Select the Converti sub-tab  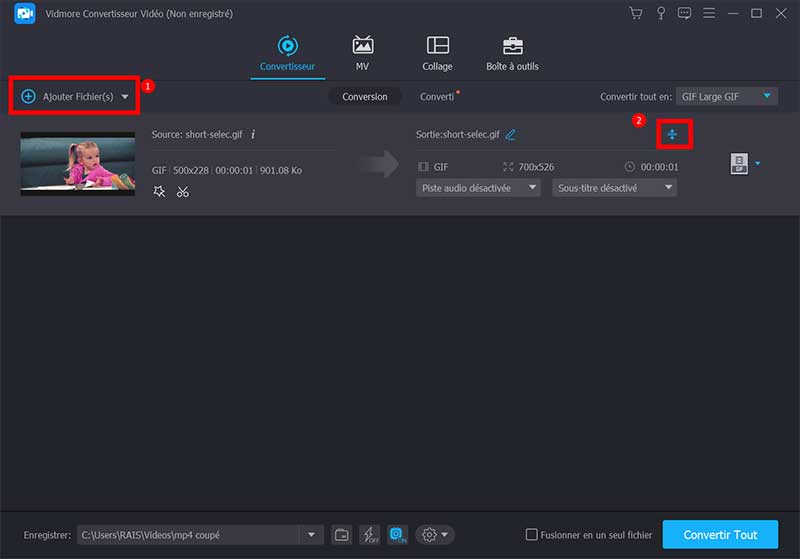click(x=437, y=96)
